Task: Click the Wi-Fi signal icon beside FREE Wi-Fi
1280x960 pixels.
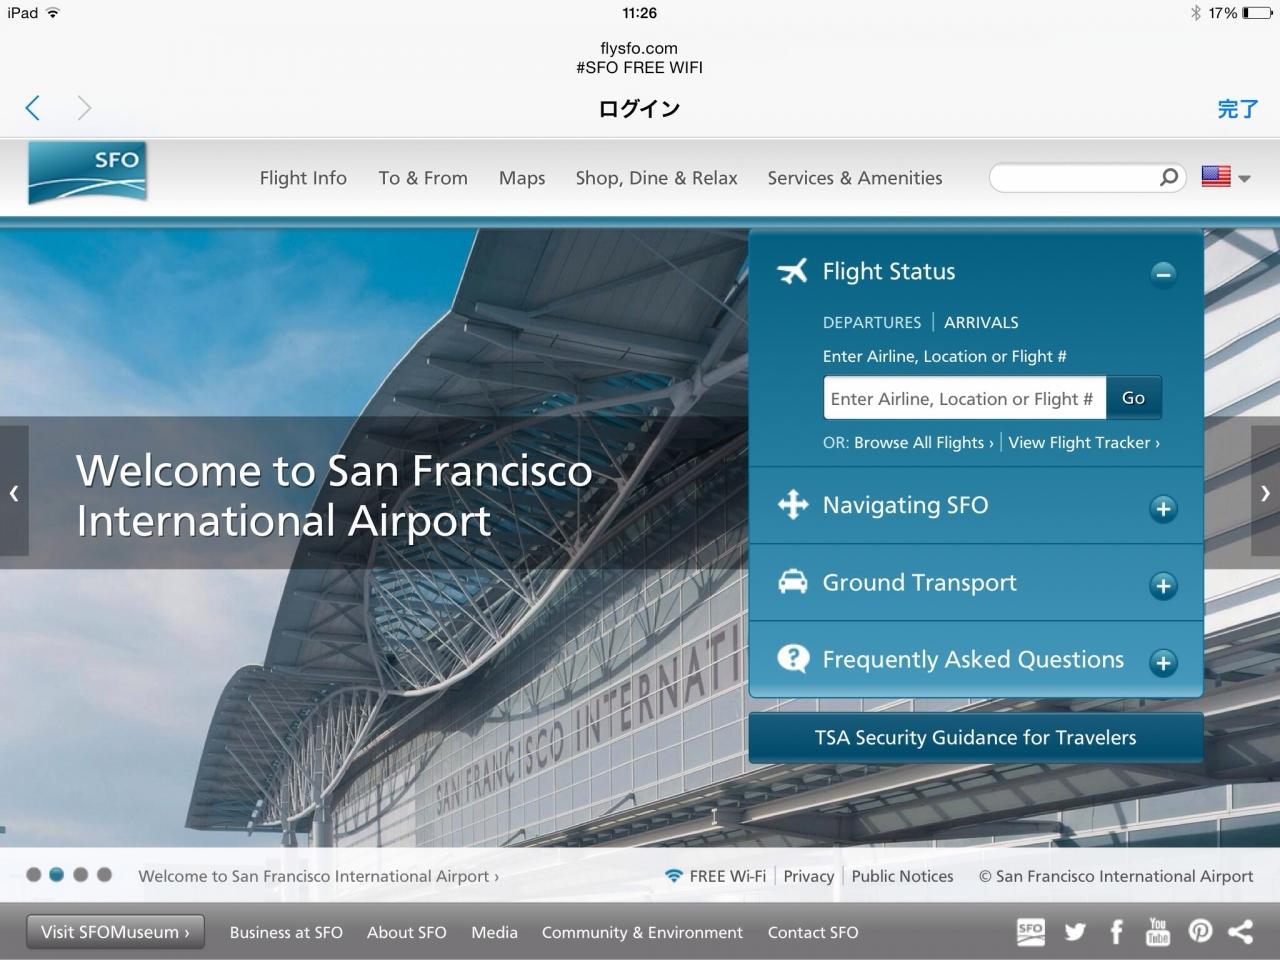Action: coord(675,876)
